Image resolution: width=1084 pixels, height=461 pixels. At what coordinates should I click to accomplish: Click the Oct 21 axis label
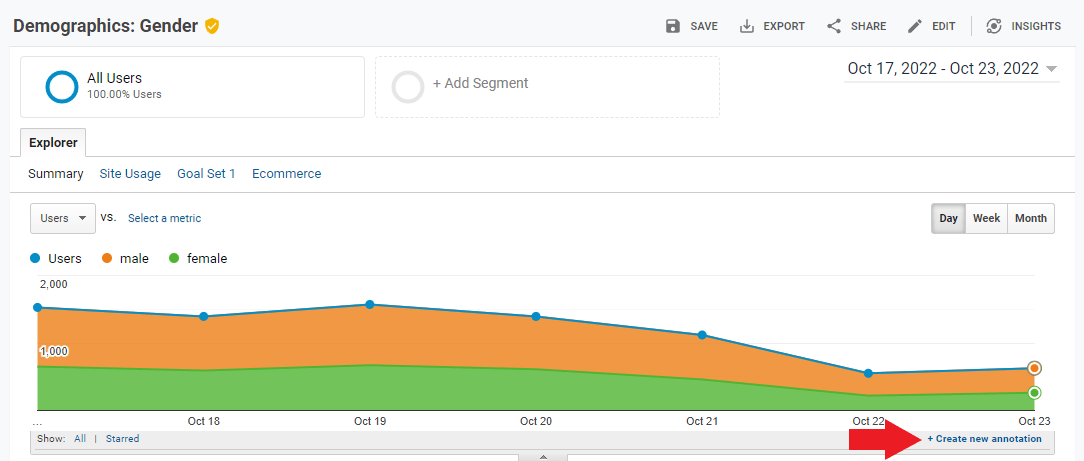click(702, 421)
